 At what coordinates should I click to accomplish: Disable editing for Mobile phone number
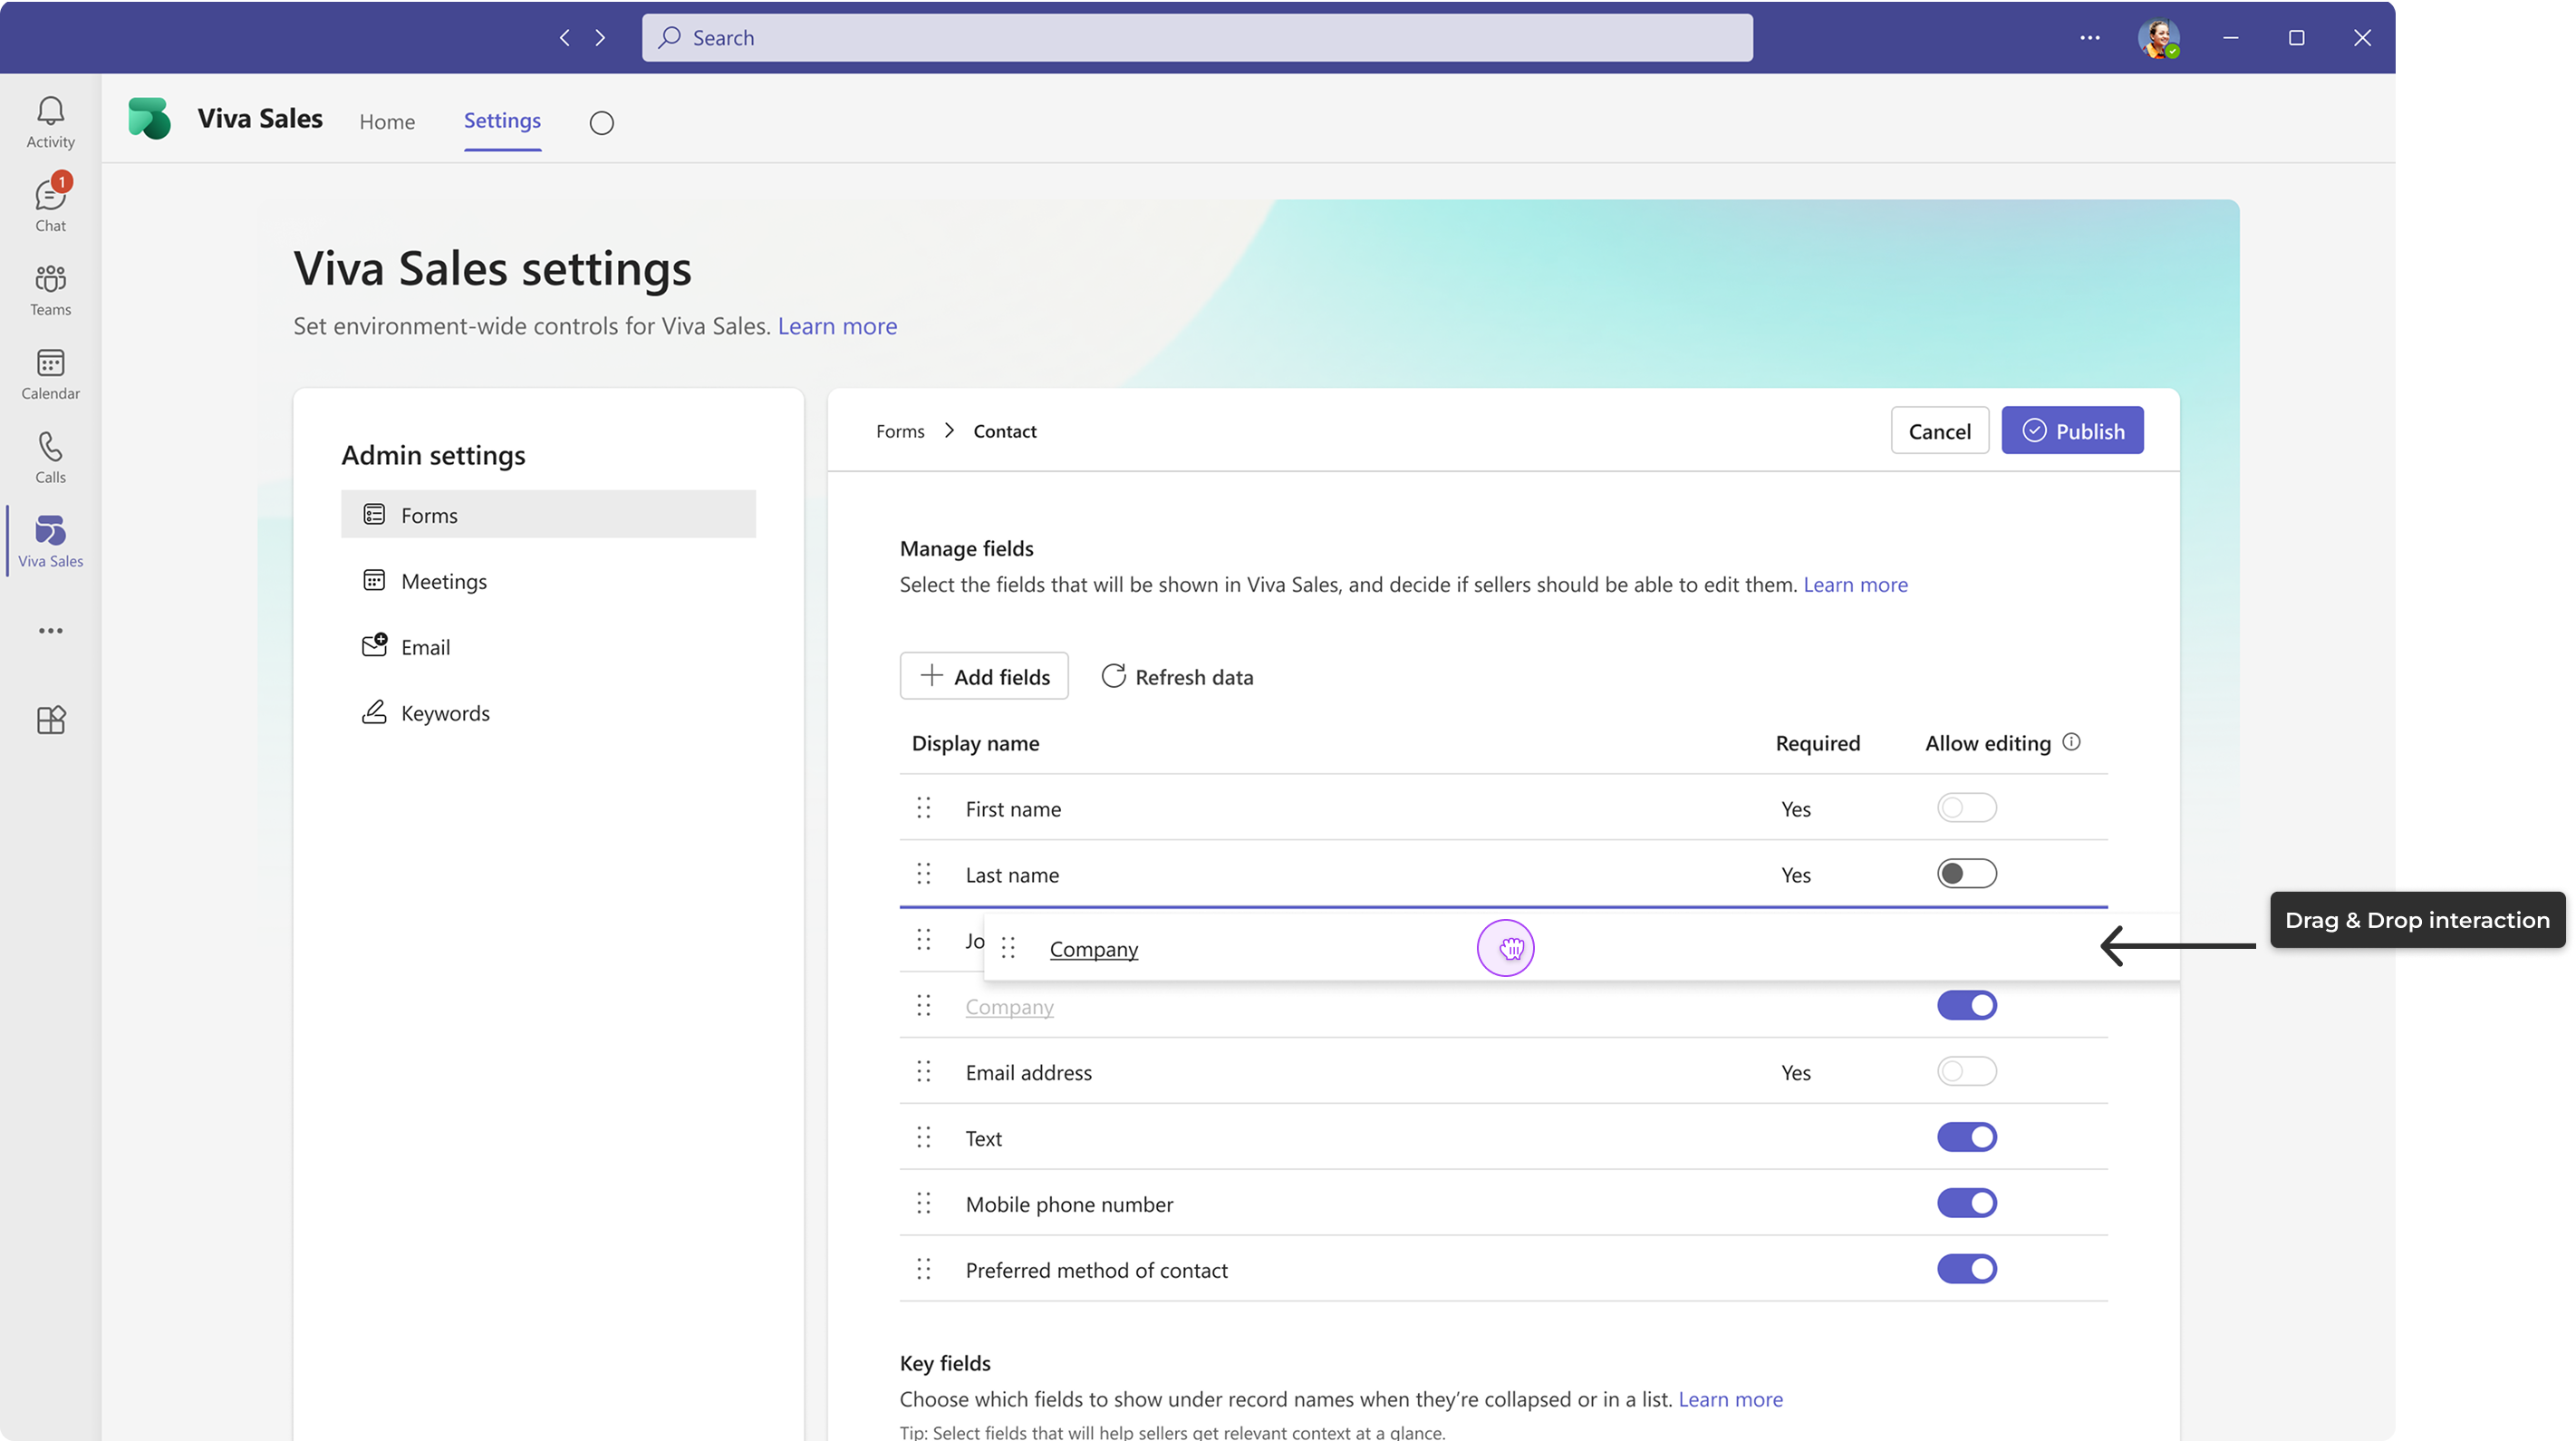pos(1966,1204)
